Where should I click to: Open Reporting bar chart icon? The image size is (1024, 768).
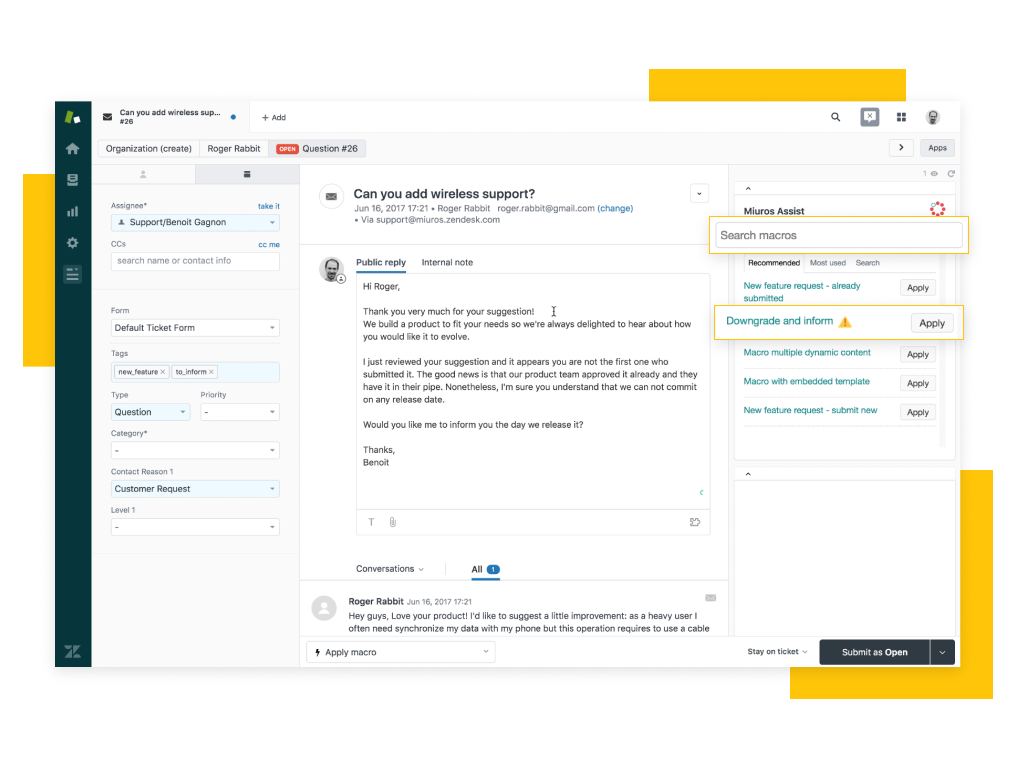[72, 211]
